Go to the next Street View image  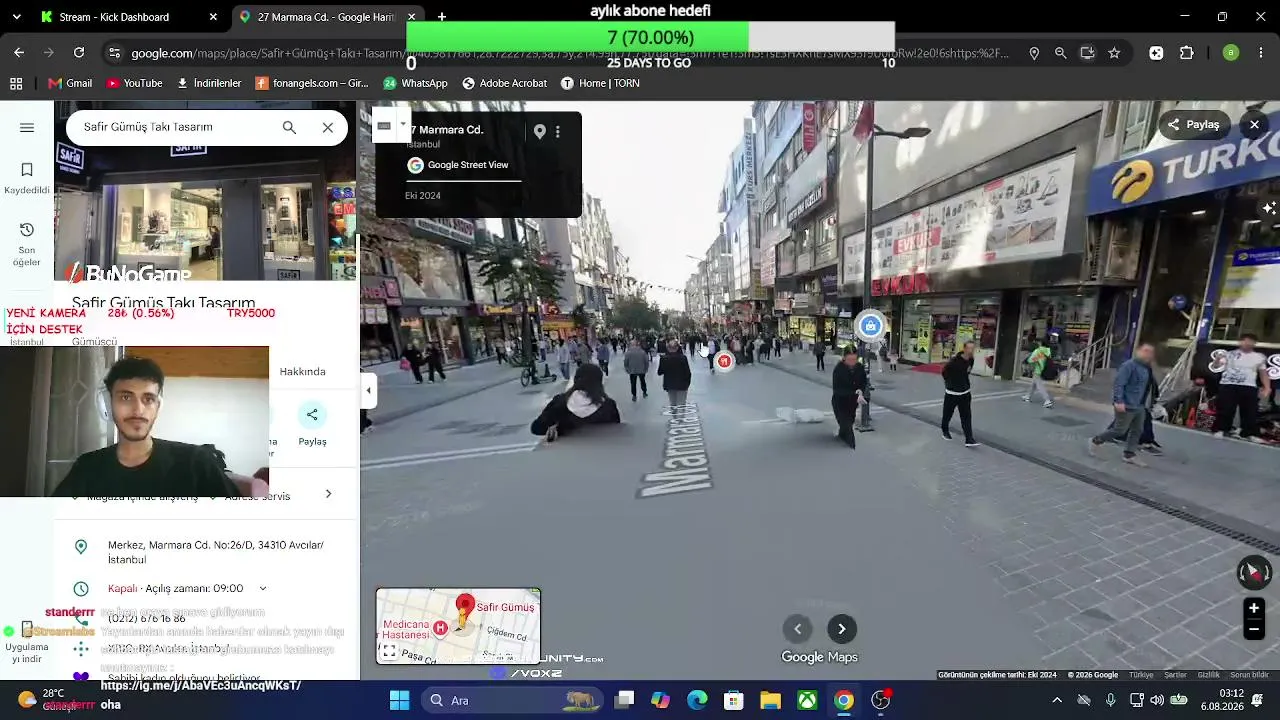pyautogui.click(x=842, y=629)
